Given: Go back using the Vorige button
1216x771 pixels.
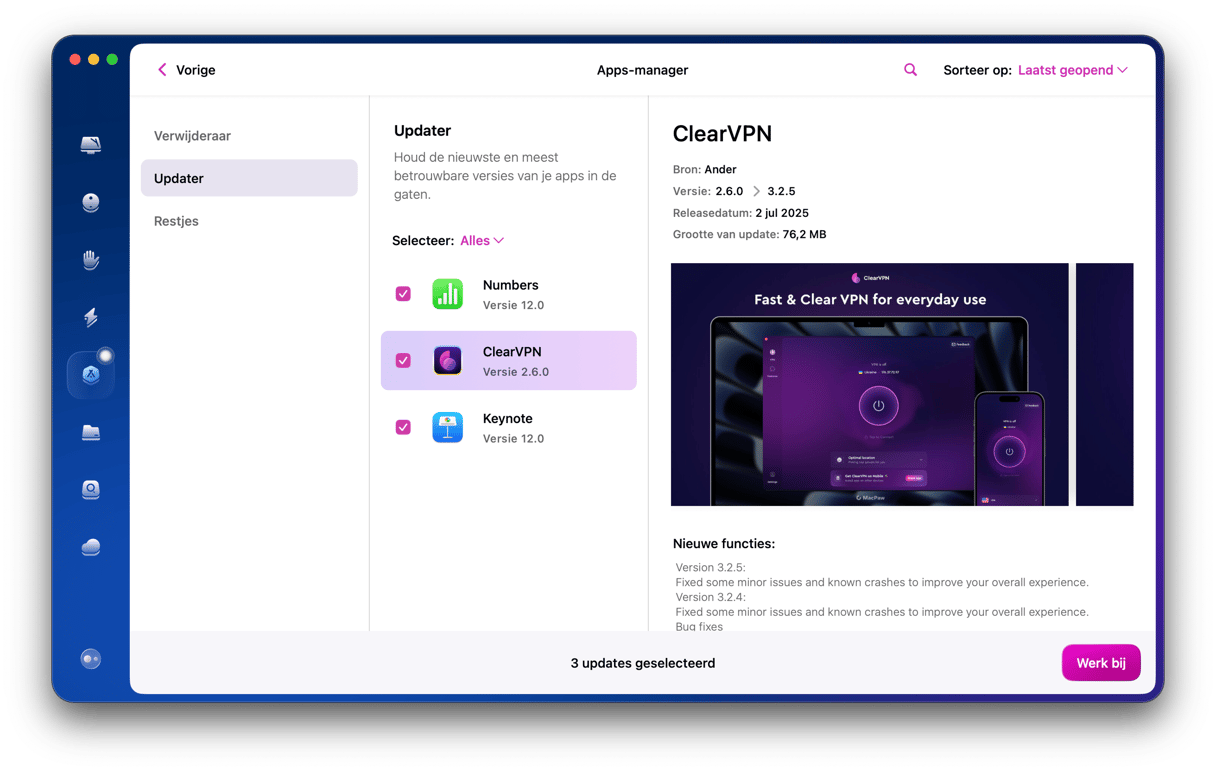Looking at the screenshot, I should pyautogui.click(x=186, y=70).
